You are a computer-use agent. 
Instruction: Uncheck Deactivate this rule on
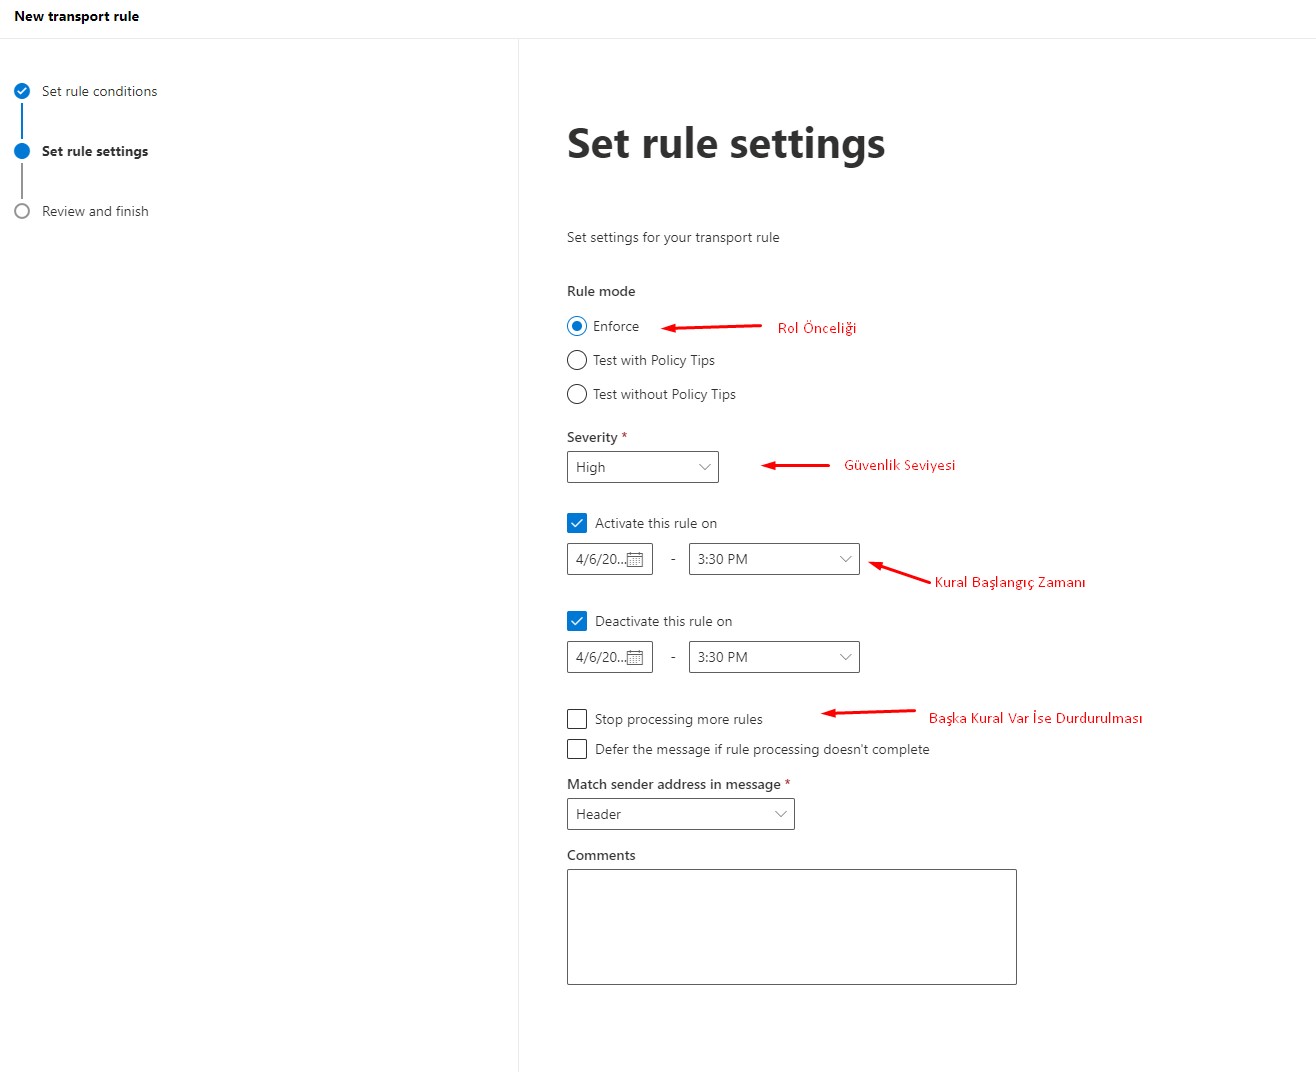click(x=577, y=621)
